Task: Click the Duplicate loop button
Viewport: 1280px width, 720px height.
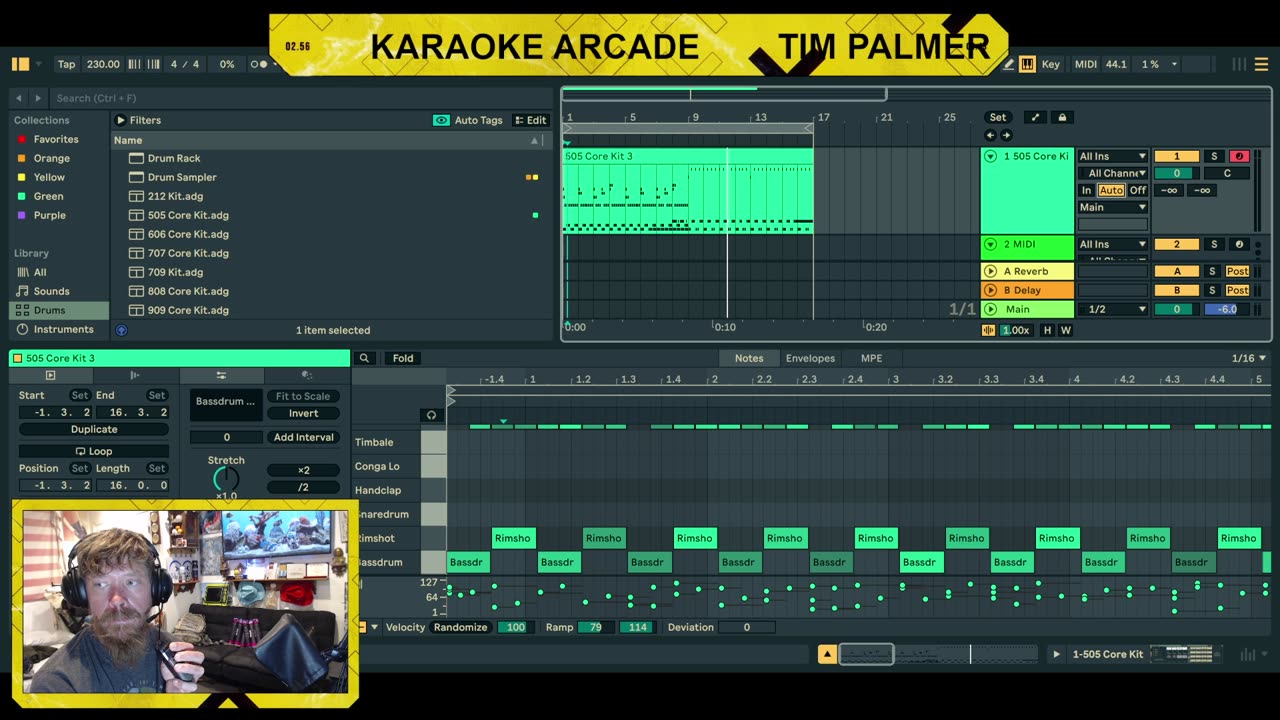Action: click(x=94, y=429)
